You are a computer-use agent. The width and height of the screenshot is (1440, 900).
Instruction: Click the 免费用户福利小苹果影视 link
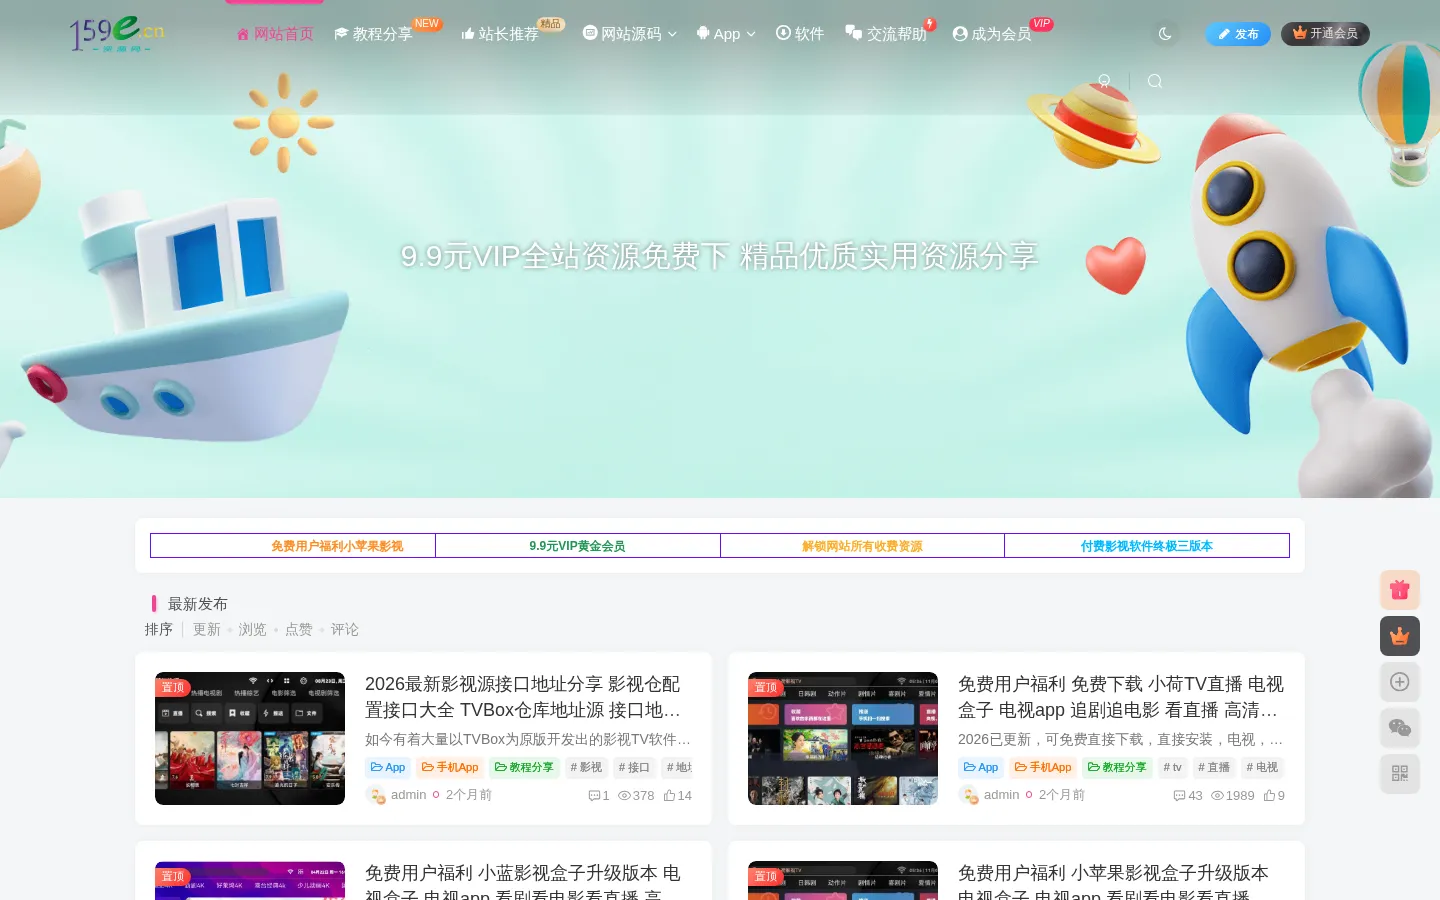pos(337,546)
